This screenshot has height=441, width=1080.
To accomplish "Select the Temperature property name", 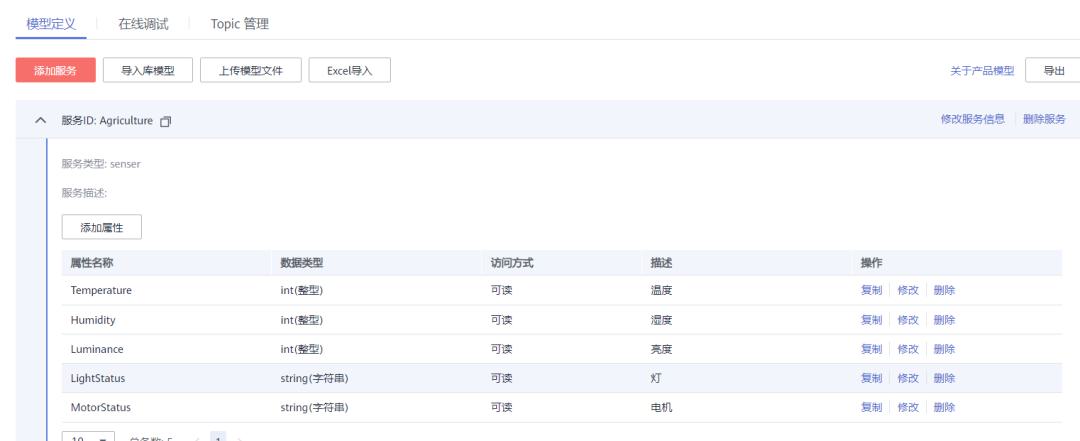I will (101, 290).
